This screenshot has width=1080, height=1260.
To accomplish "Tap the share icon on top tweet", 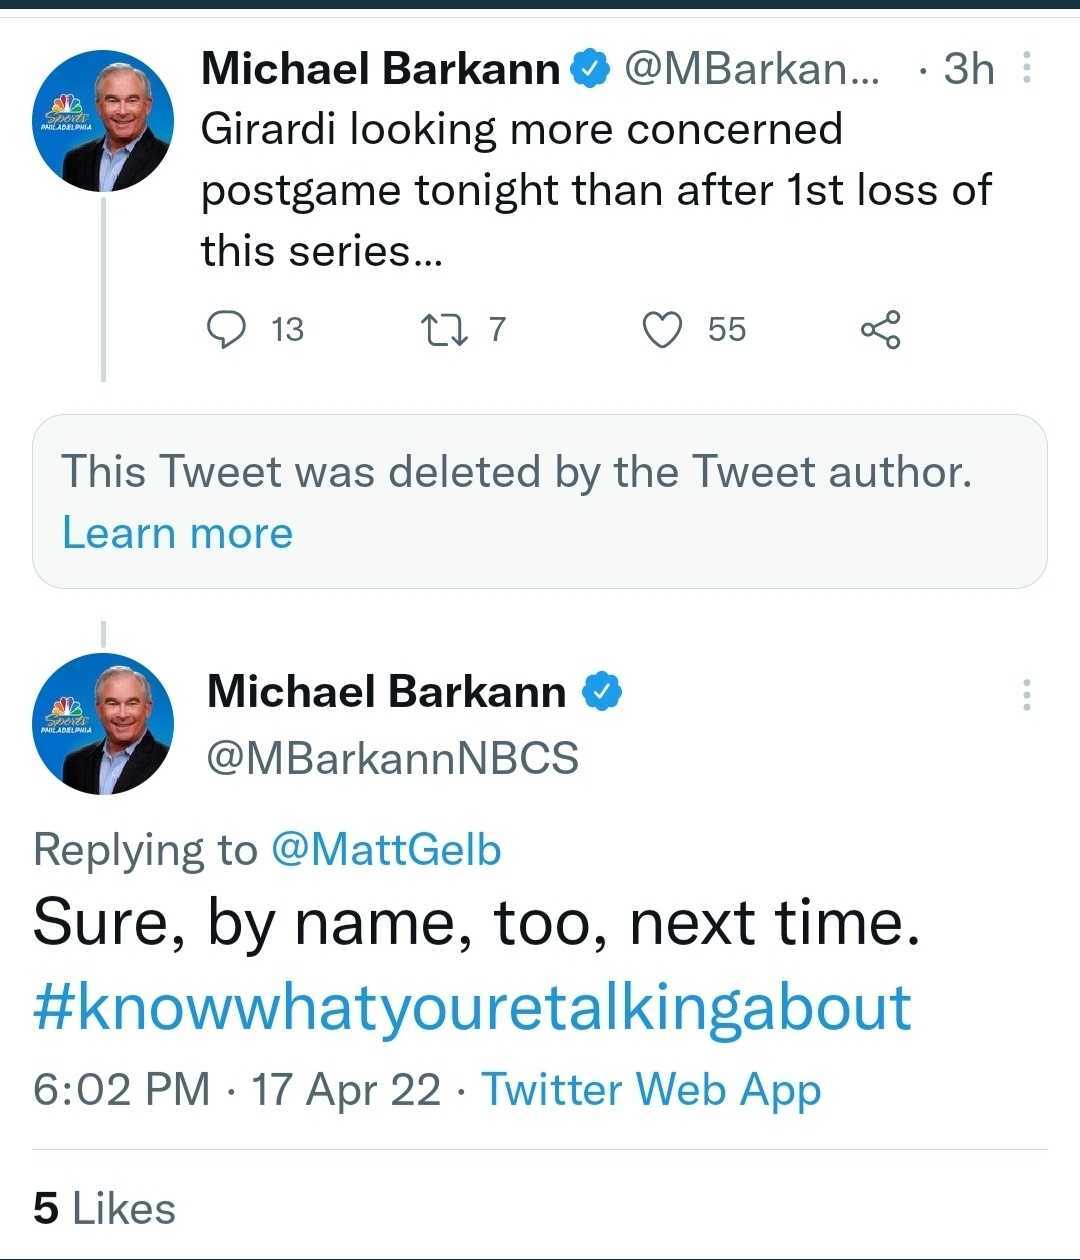I will [x=880, y=329].
